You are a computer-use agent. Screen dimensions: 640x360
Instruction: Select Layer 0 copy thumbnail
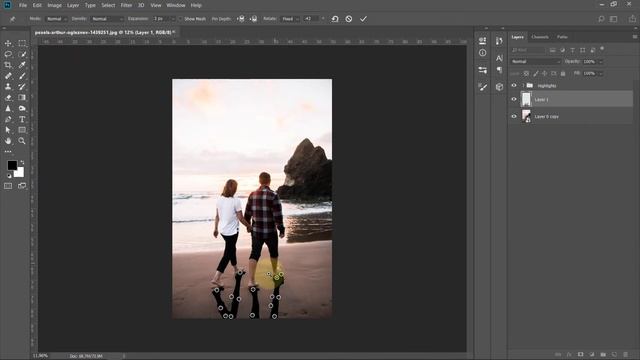coord(526,116)
